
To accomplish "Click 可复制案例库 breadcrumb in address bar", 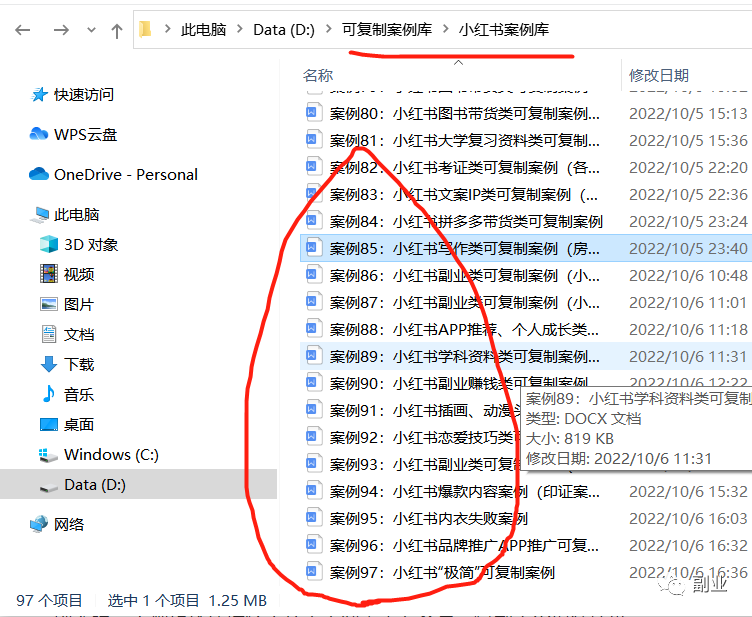I will (x=386, y=29).
